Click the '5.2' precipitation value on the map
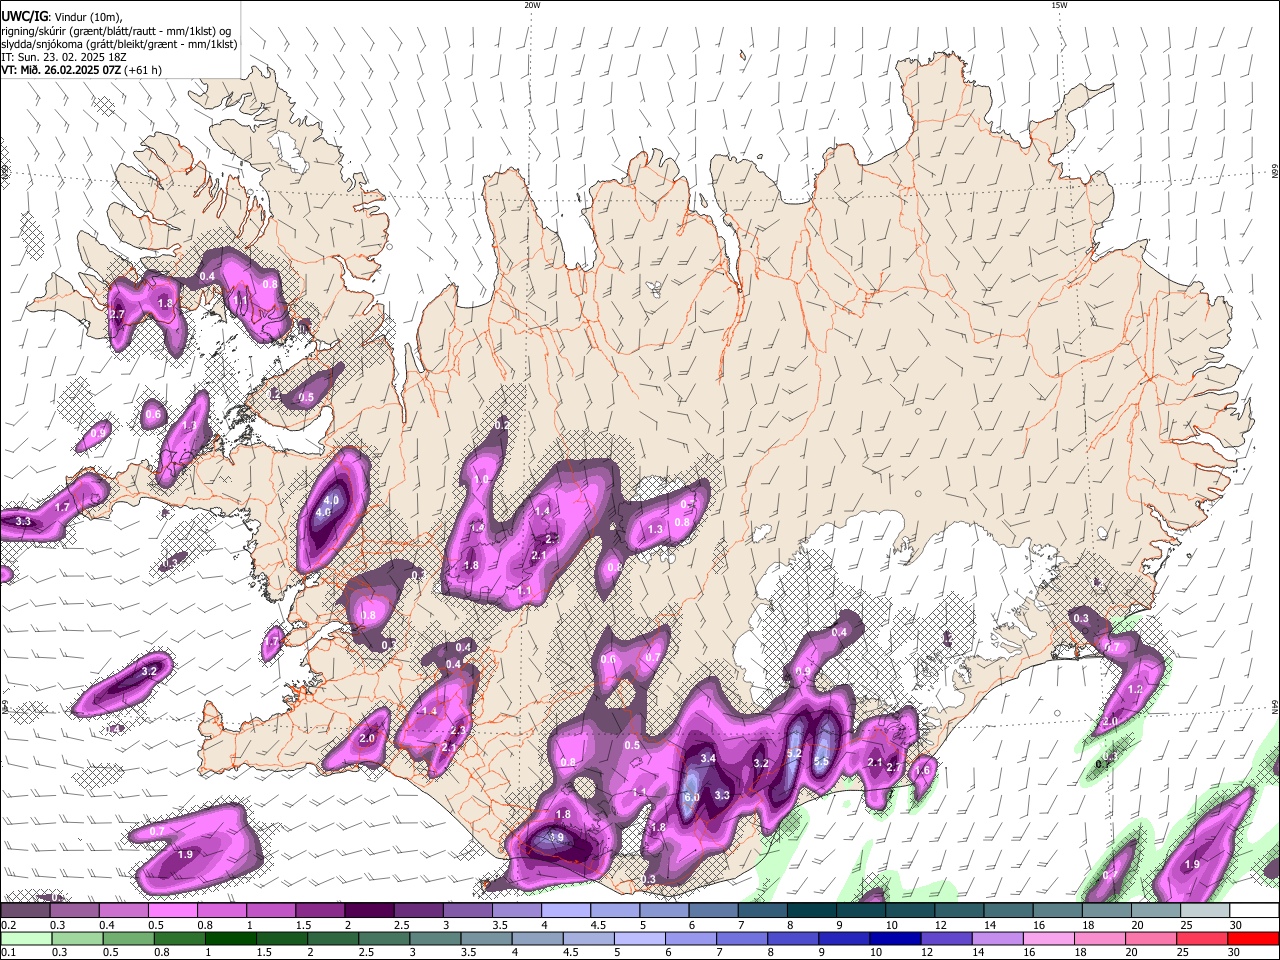 [795, 753]
